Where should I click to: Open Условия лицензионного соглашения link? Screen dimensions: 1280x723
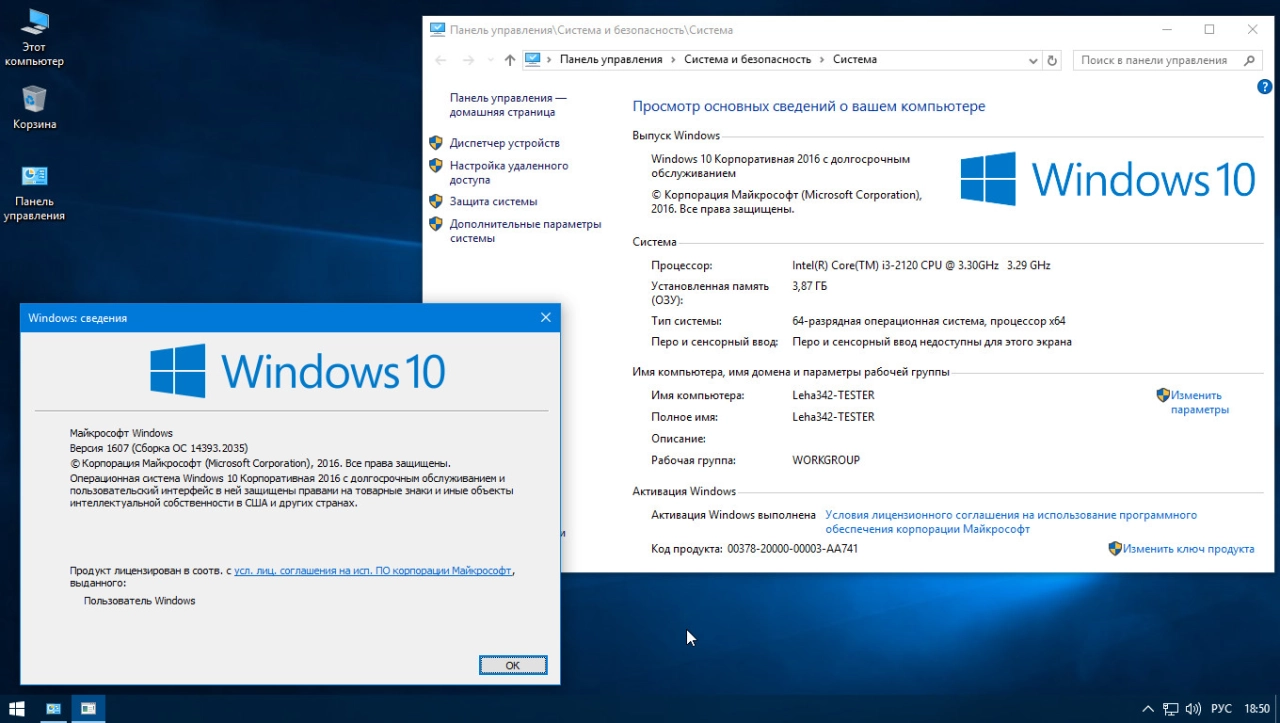click(x=1011, y=522)
